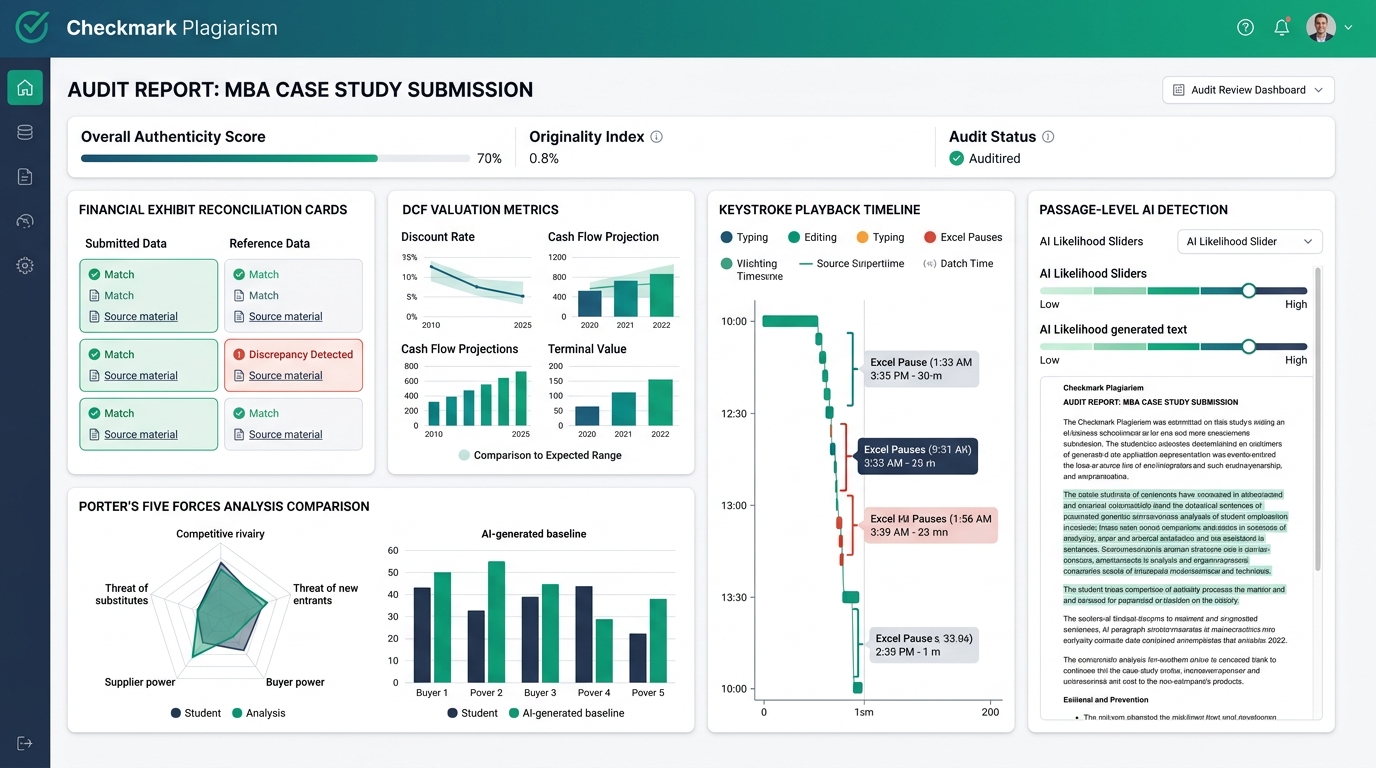Click the AI Likelihood generated text slider handle
1376x768 pixels.
tap(1248, 346)
